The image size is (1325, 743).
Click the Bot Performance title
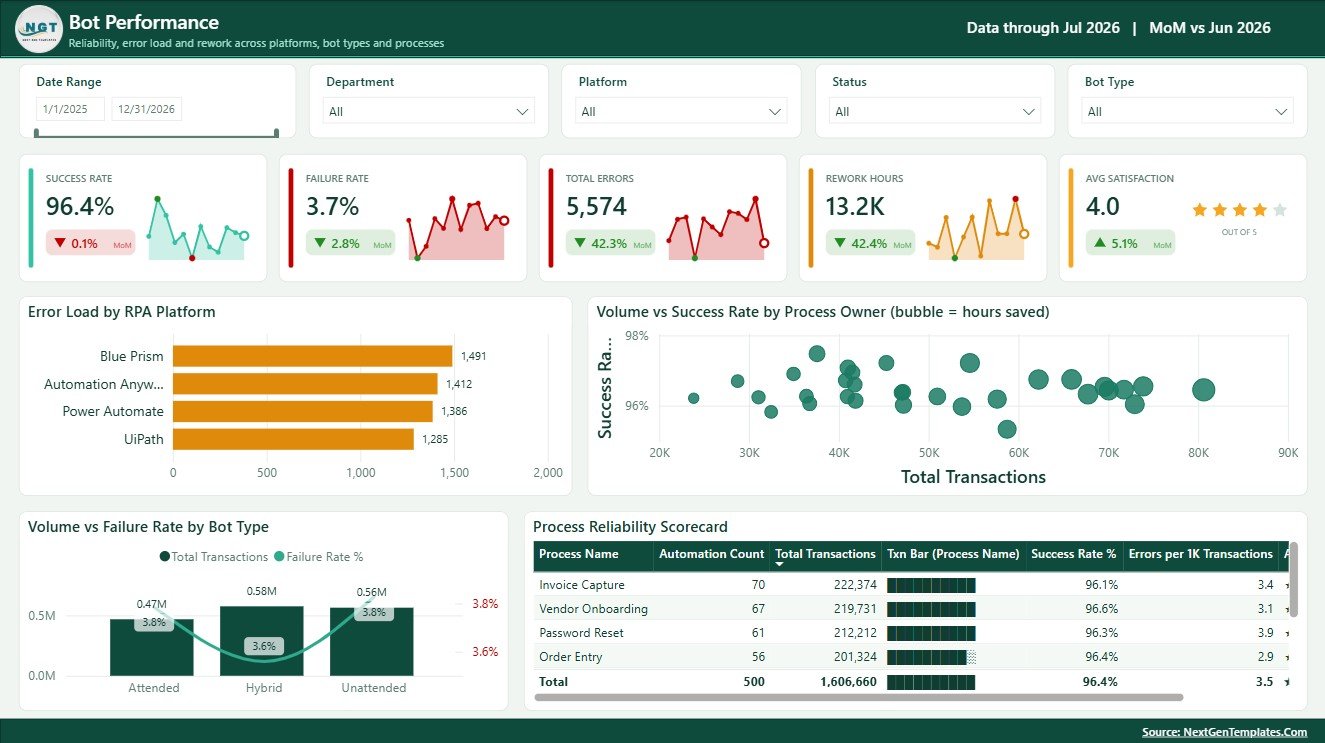[144, 22]
